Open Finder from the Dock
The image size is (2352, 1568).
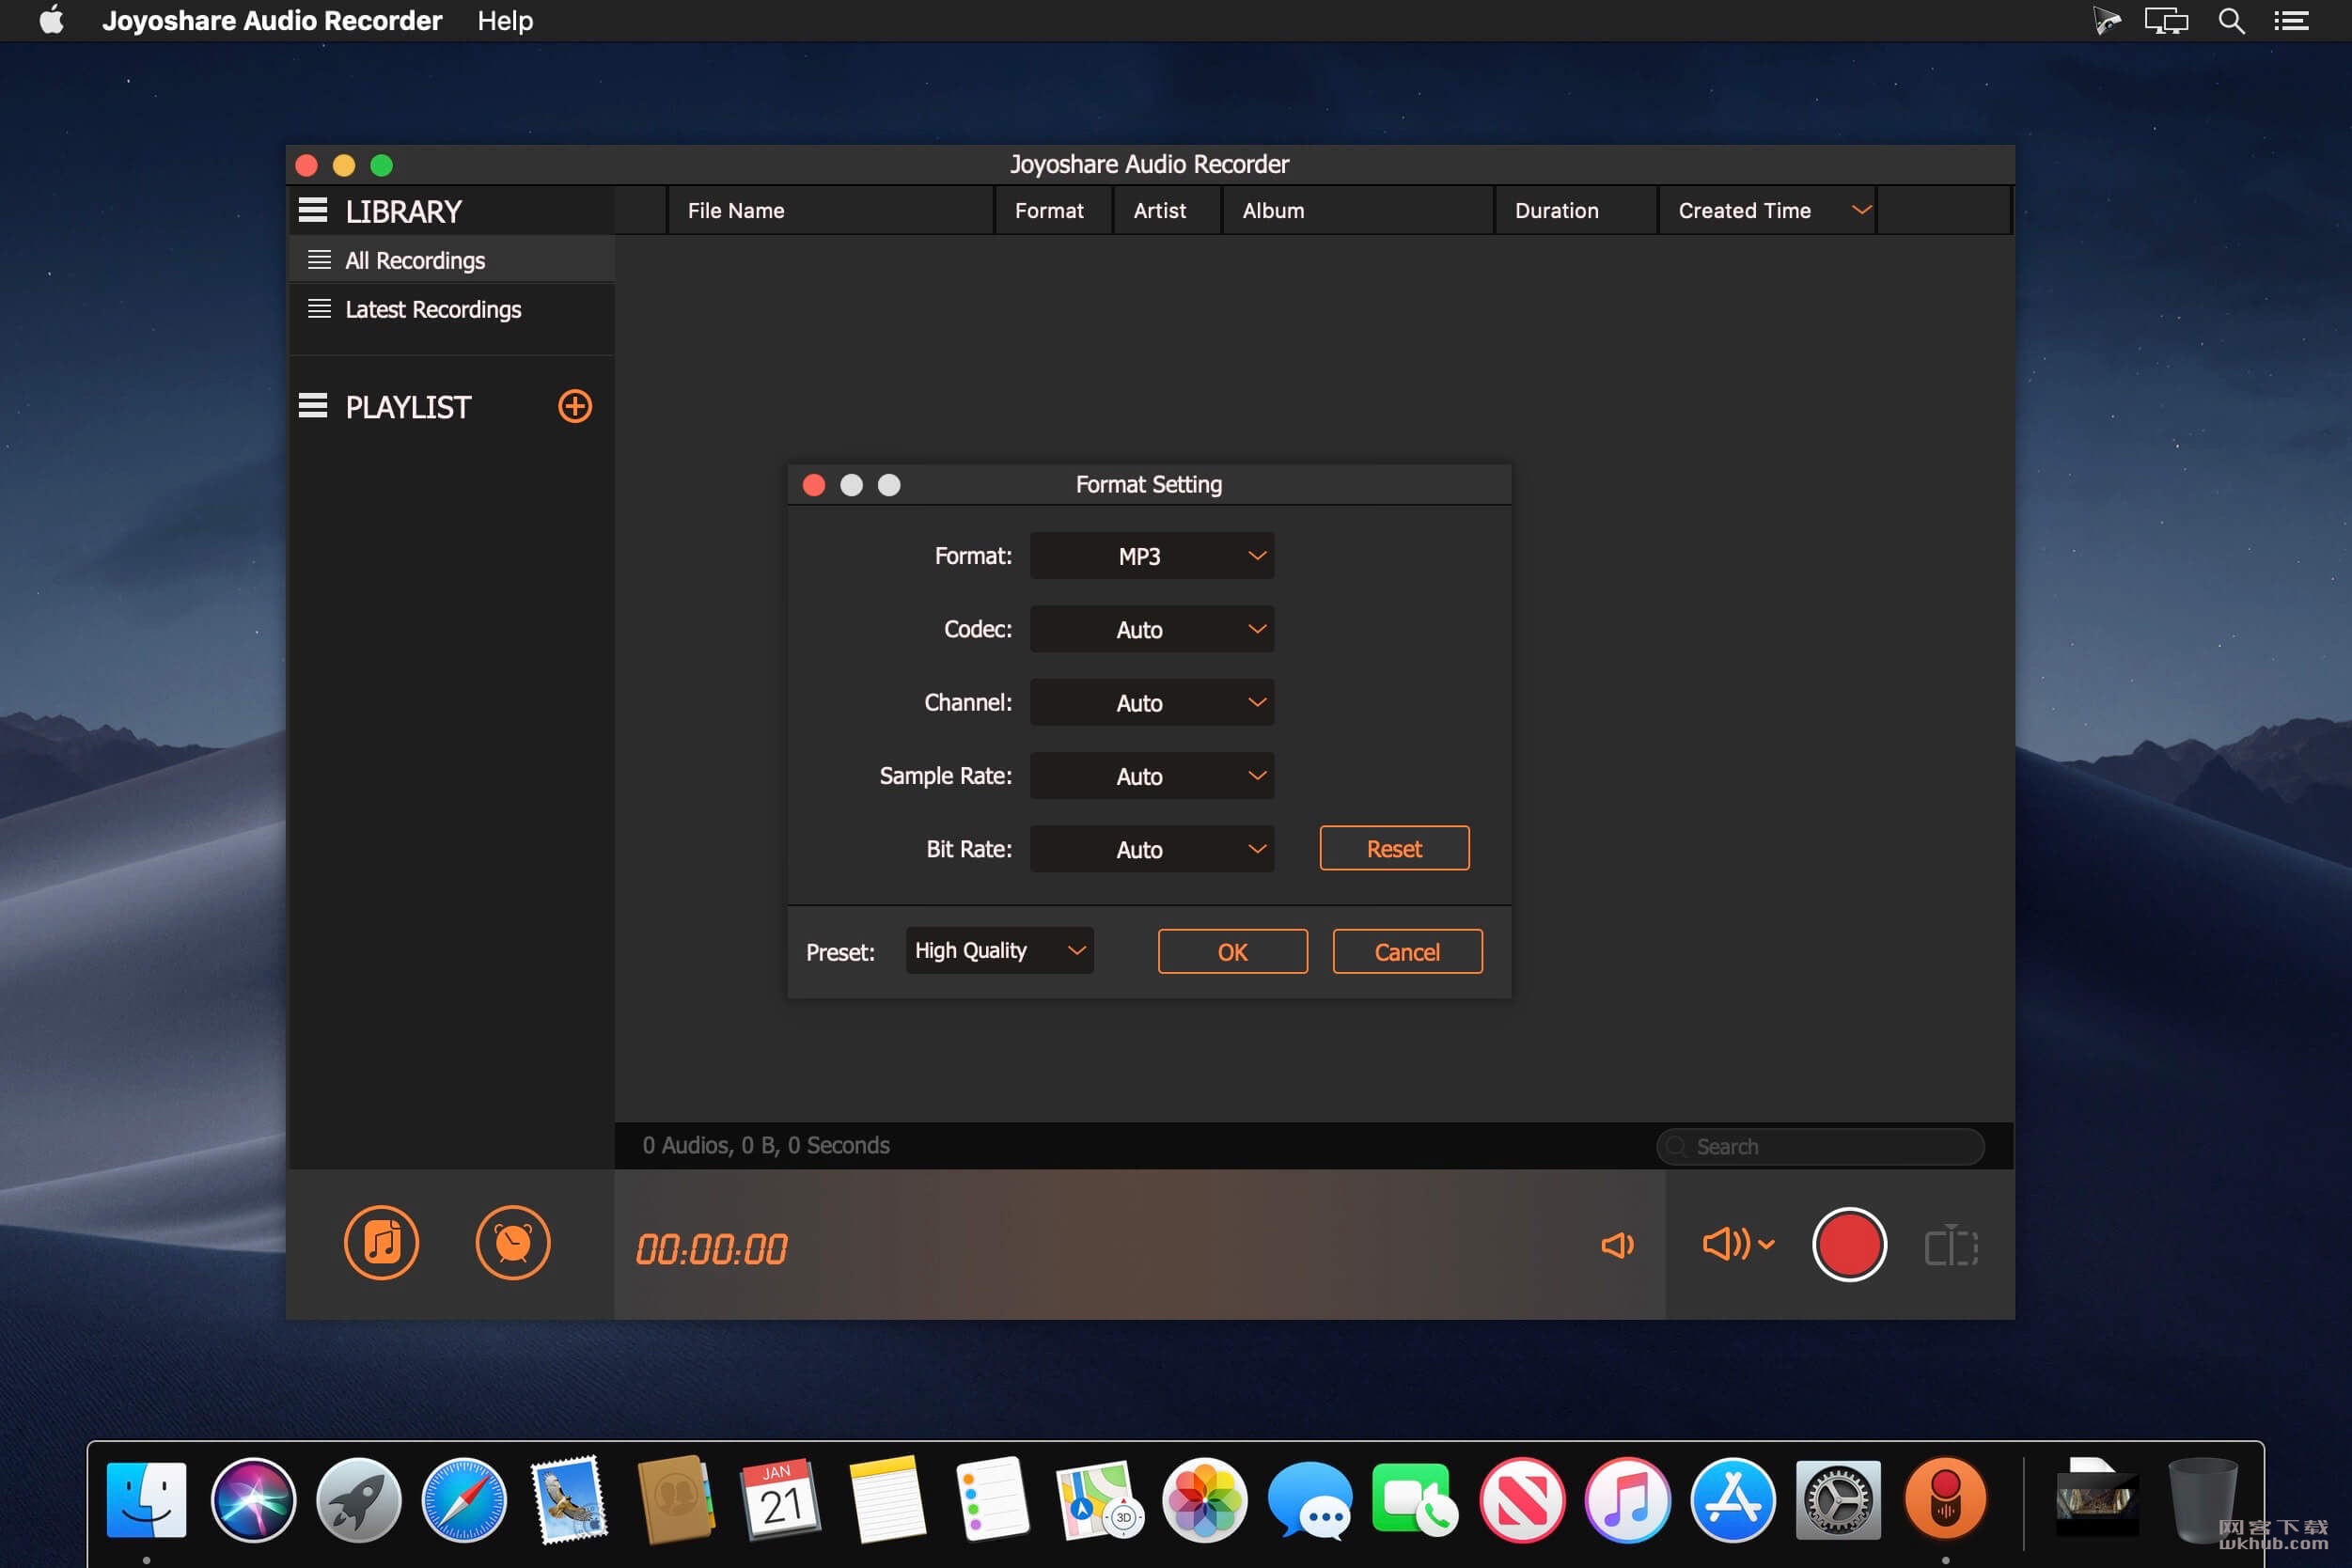tap(146, 1499)
